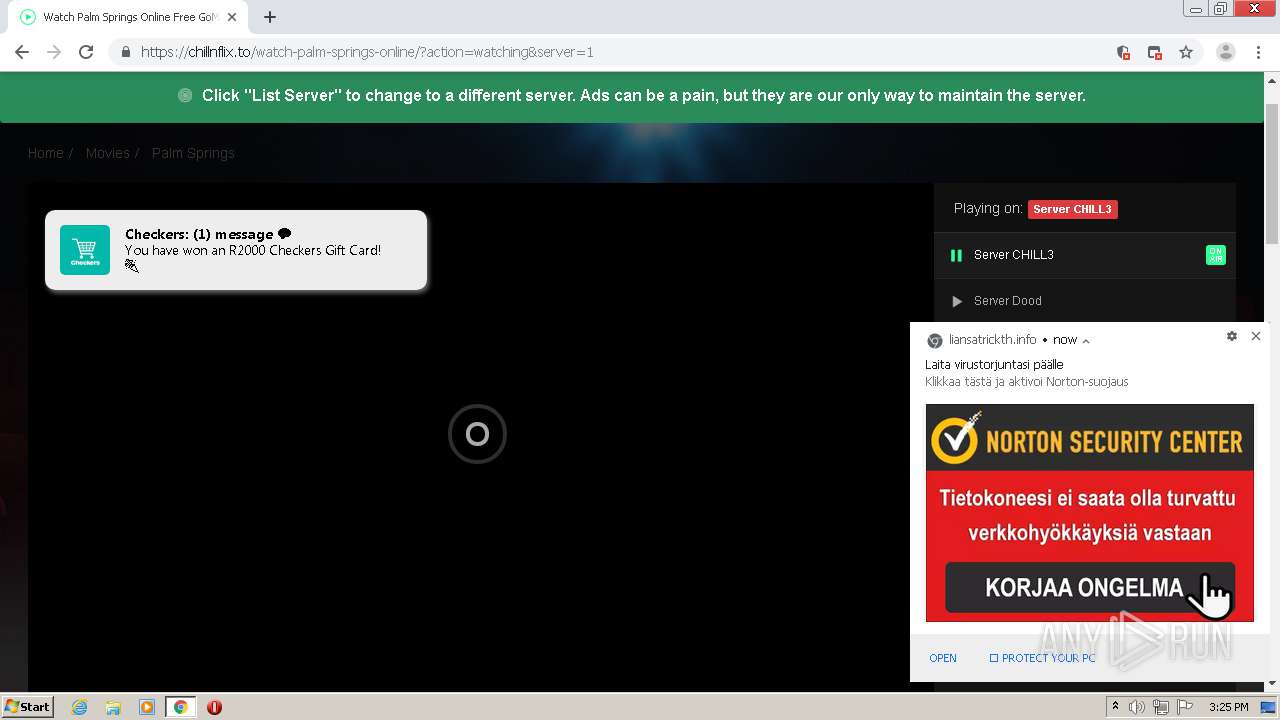
Task: Collapse notification with chevron arrow
Action: coord(1086,341)
